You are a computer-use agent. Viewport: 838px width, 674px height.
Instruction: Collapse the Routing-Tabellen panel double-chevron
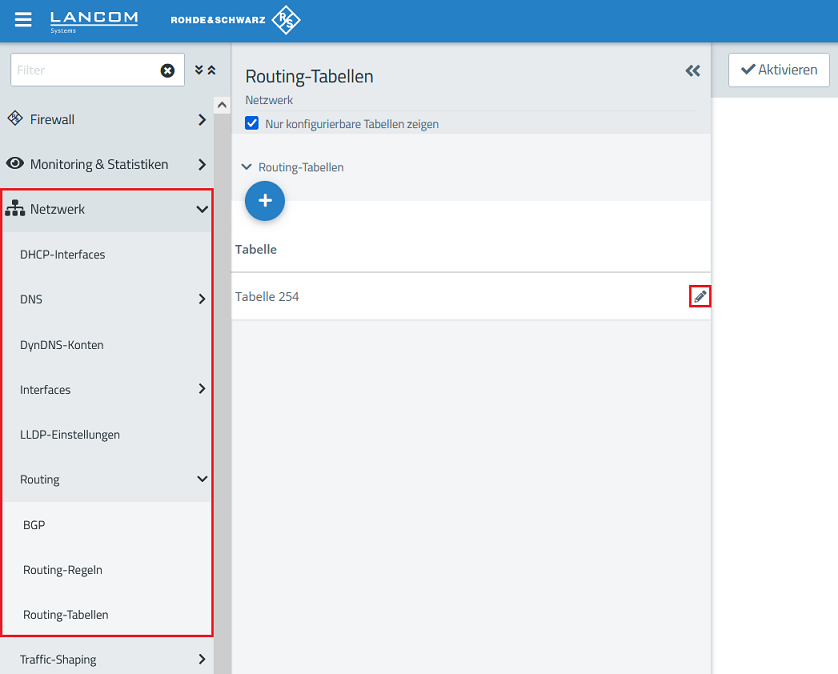692,71
